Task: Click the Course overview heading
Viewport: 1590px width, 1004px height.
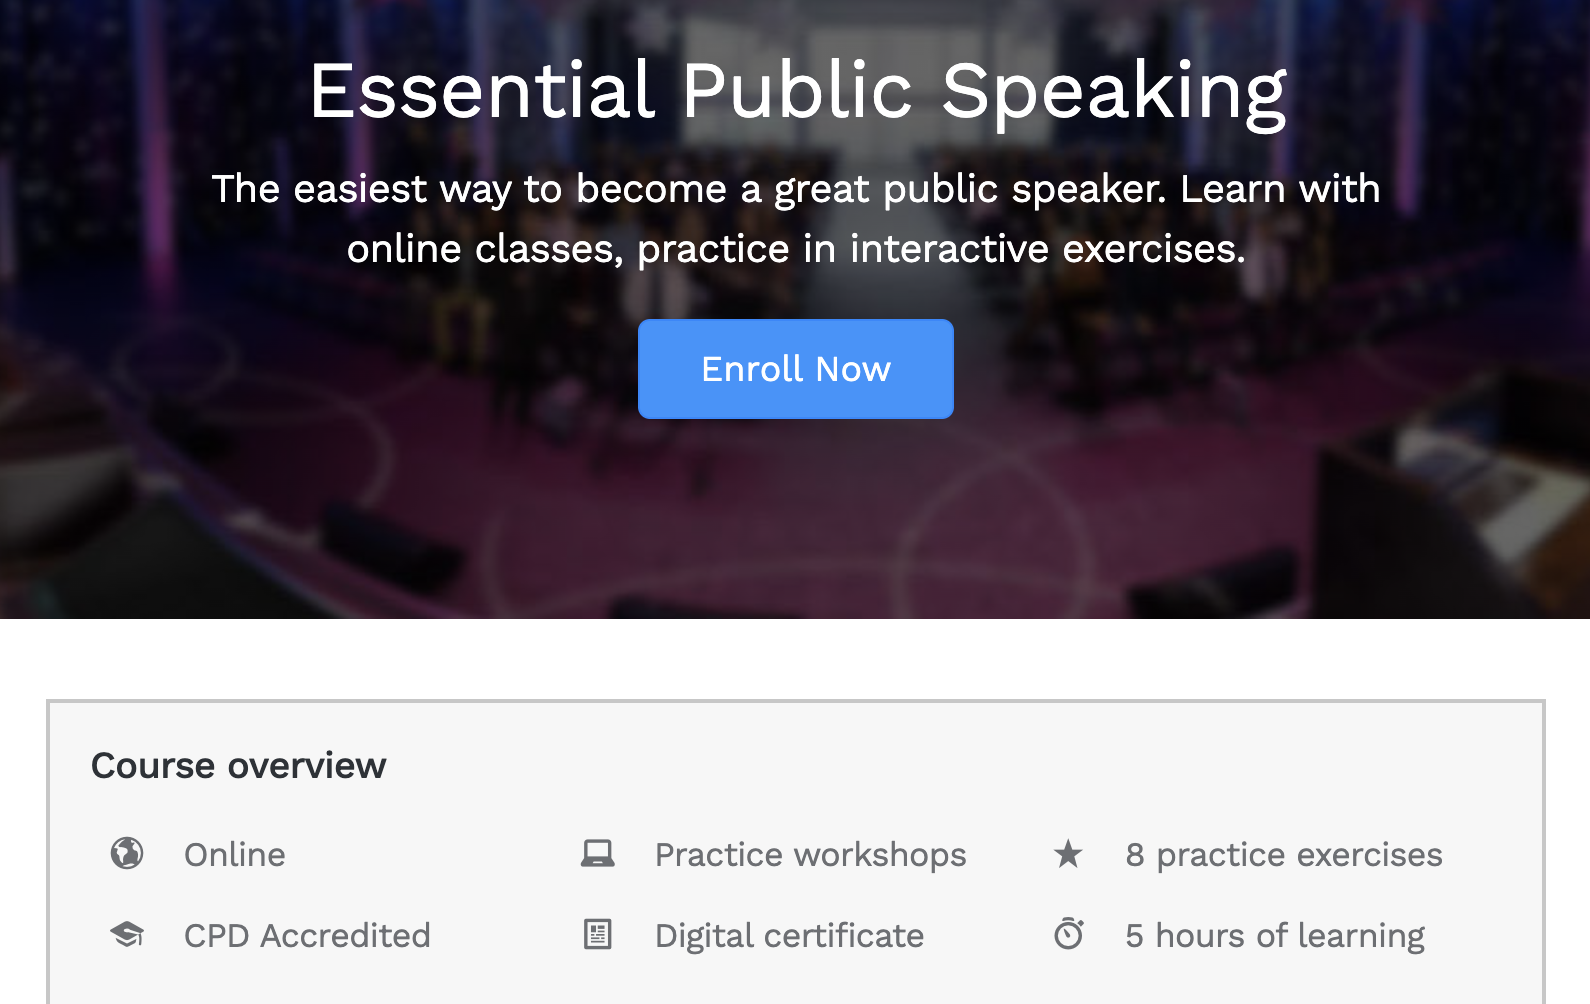Action: (x=238, y=766)
